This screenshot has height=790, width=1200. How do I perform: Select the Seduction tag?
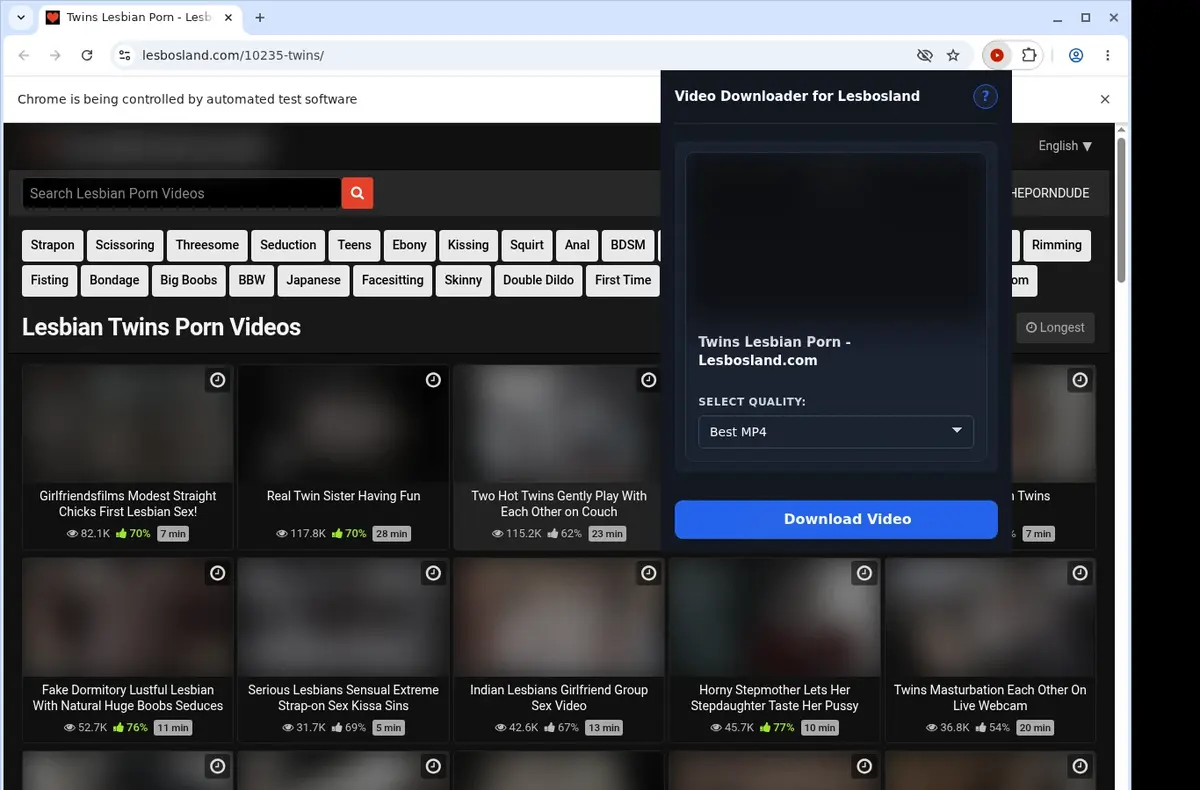click(x=288, y=245)
